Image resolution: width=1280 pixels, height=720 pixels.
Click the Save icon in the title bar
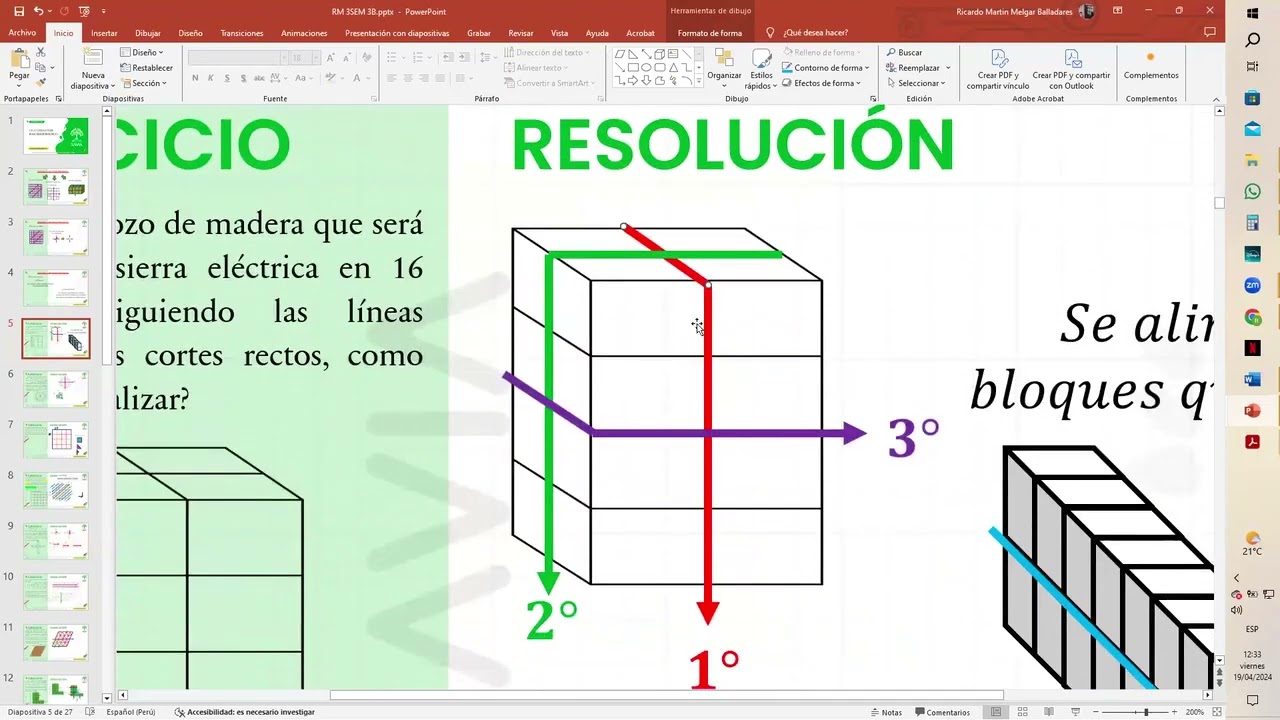point(18,11)
